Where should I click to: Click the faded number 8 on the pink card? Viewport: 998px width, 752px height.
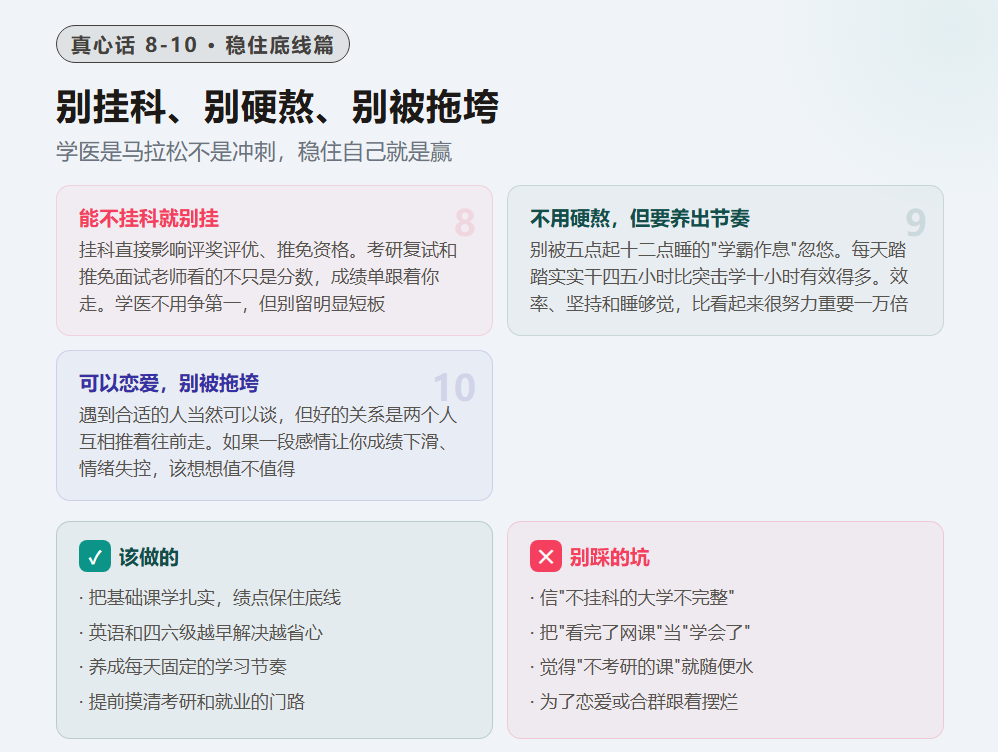point(465,222)
